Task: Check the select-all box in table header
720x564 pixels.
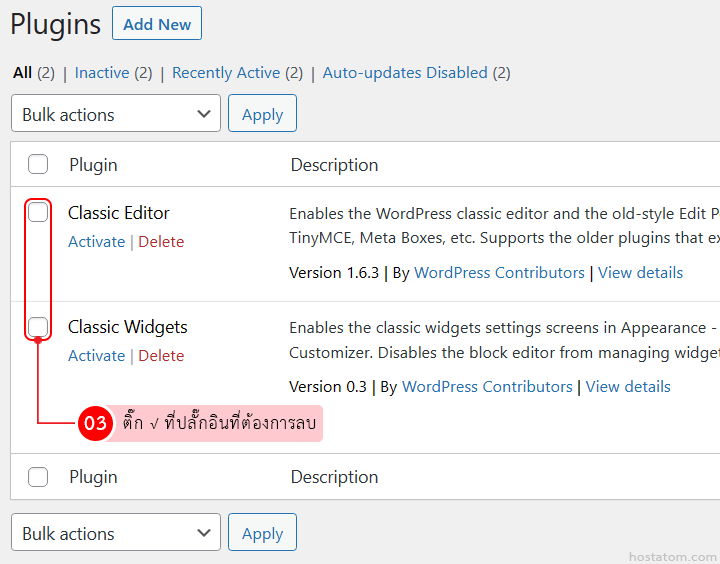Action: (x=38, y=165)
